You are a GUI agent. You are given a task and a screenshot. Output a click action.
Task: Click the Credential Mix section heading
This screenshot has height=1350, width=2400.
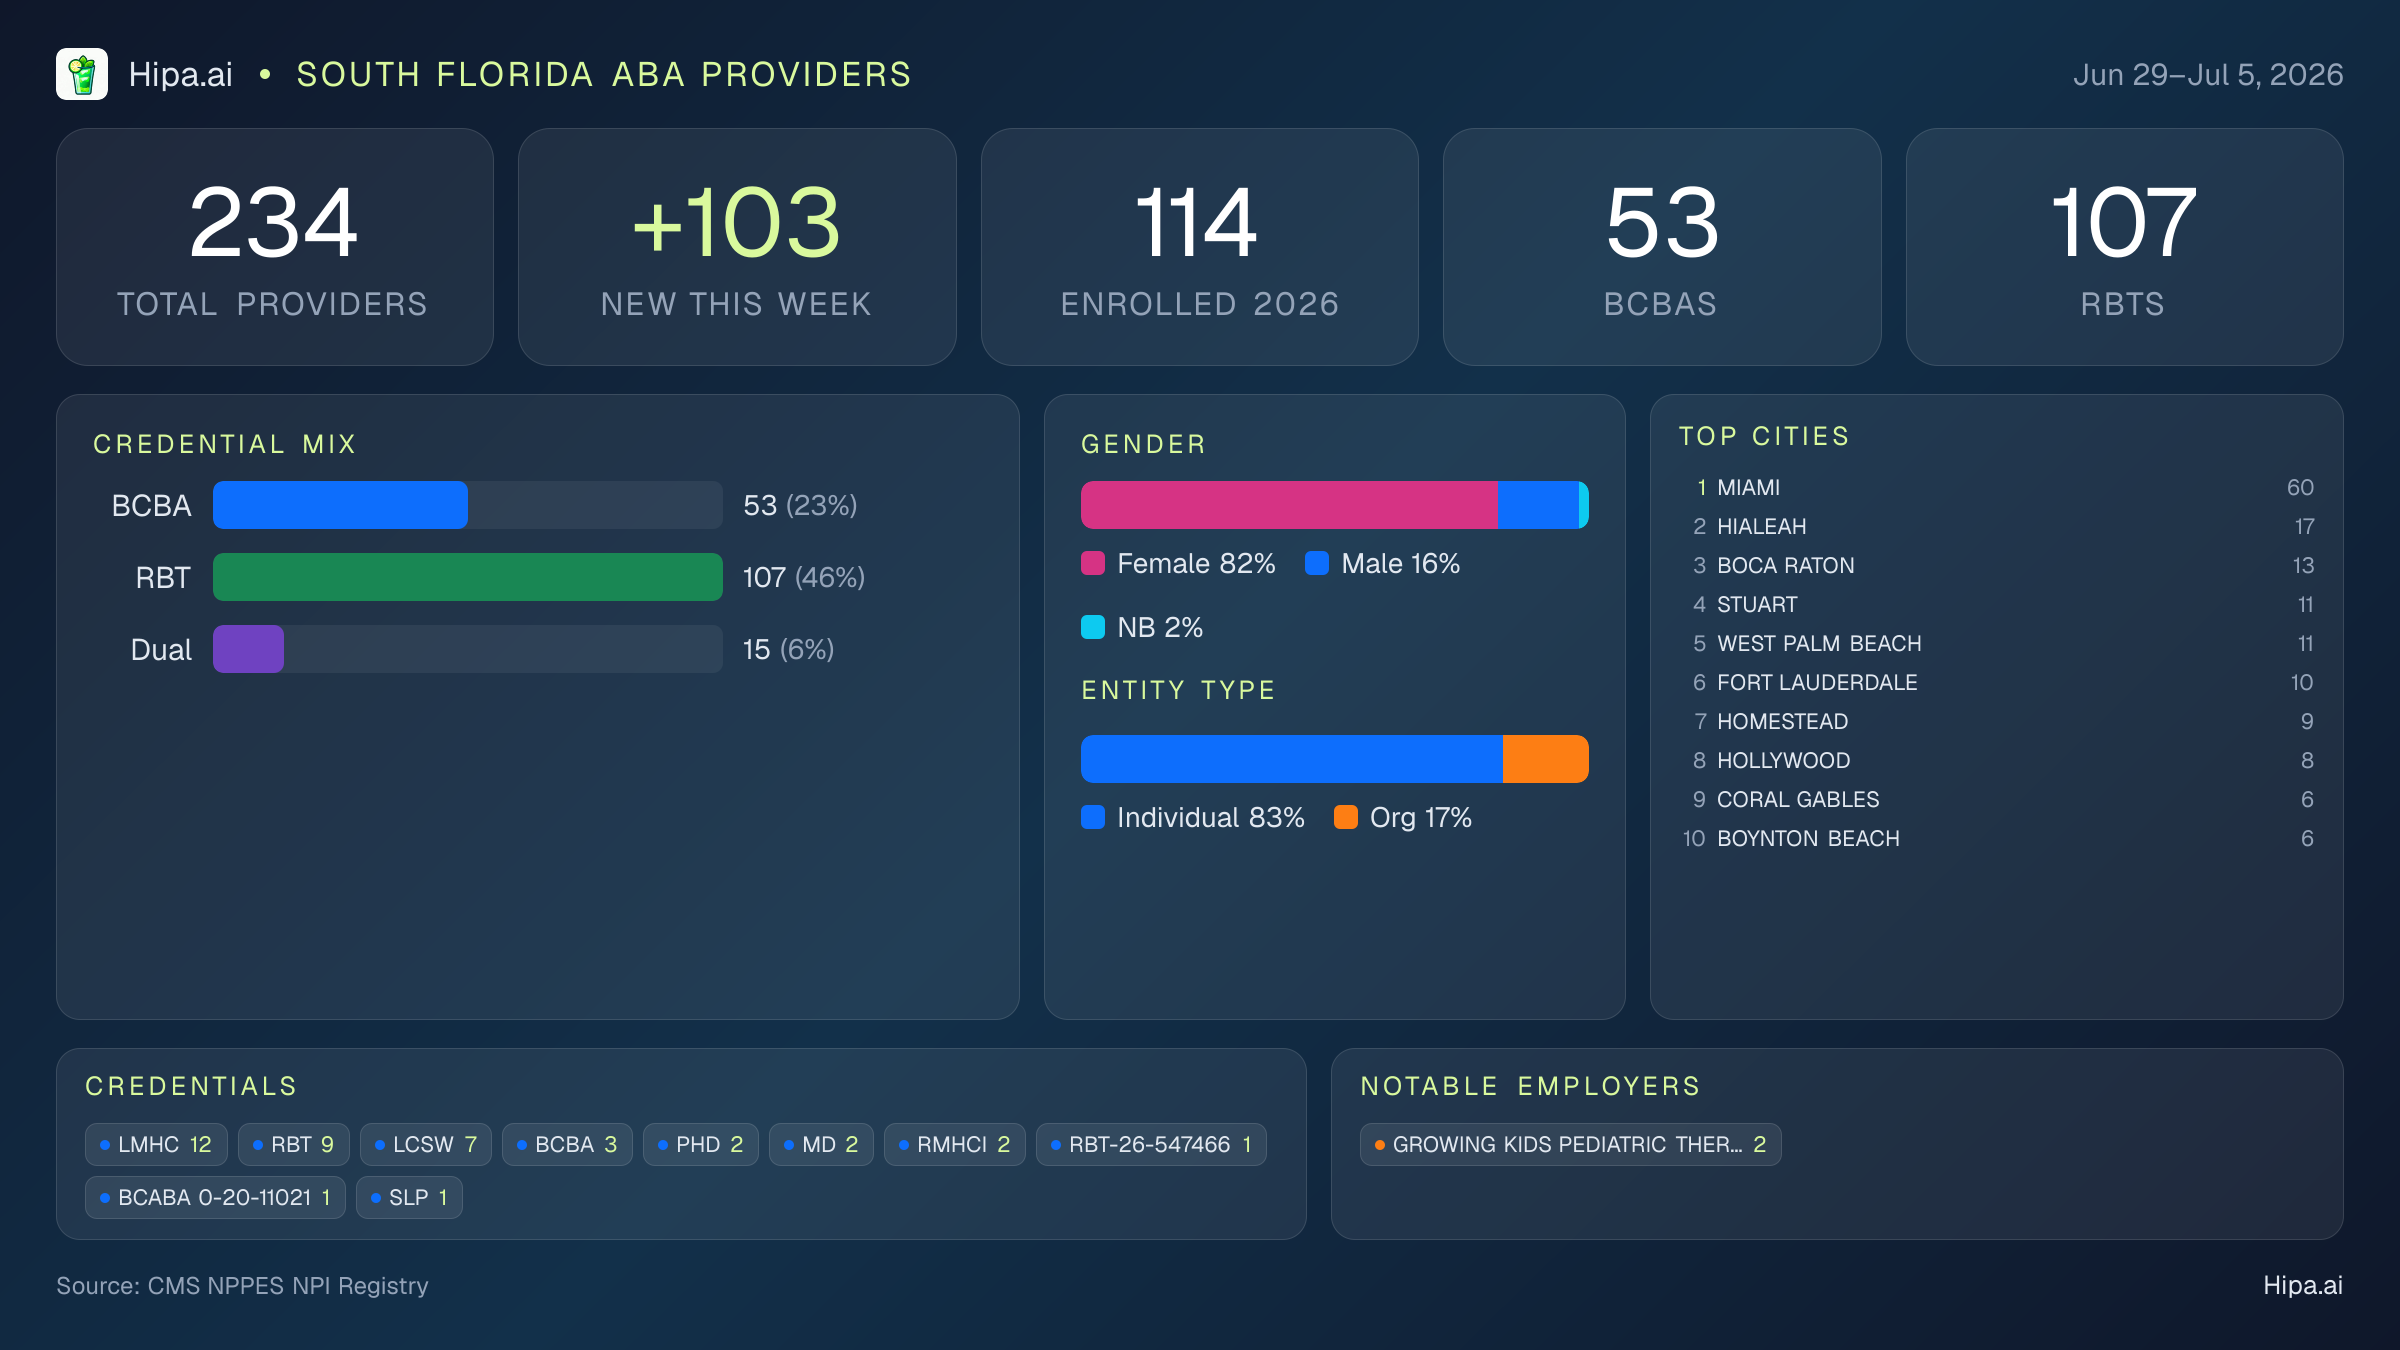(x=225, y=444)
